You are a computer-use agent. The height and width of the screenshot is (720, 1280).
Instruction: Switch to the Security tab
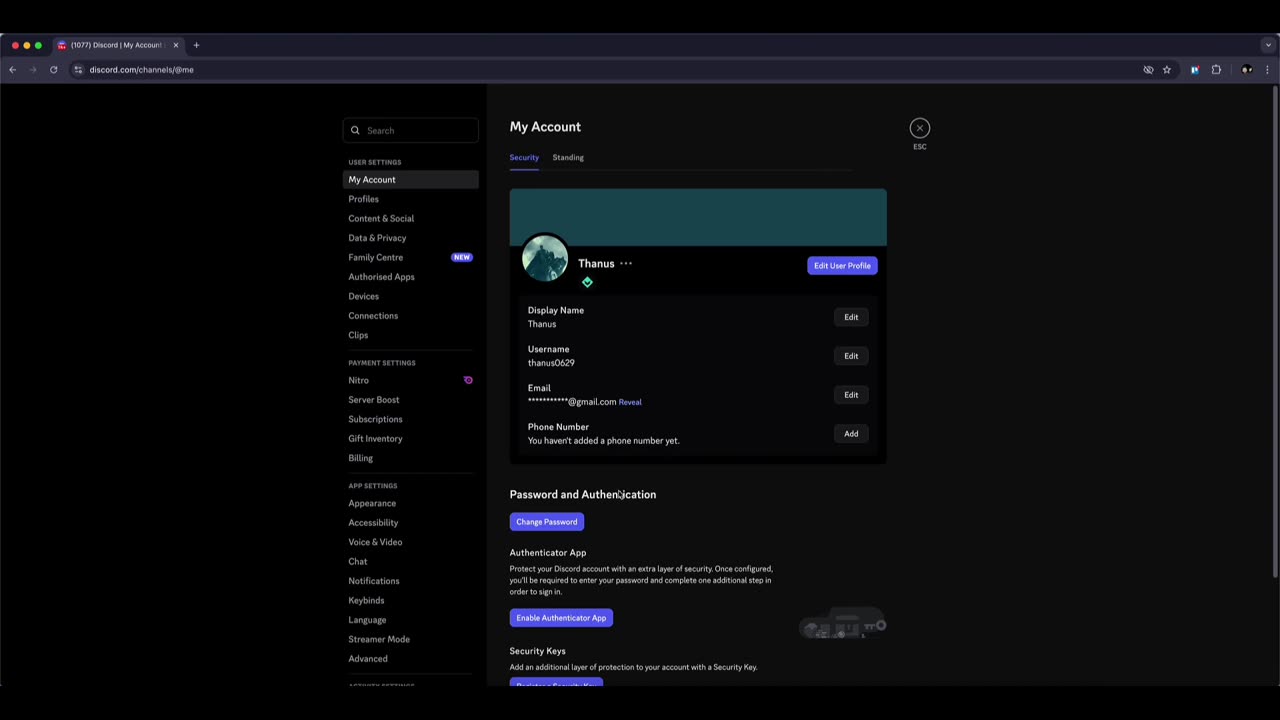[x=524, y=157]
